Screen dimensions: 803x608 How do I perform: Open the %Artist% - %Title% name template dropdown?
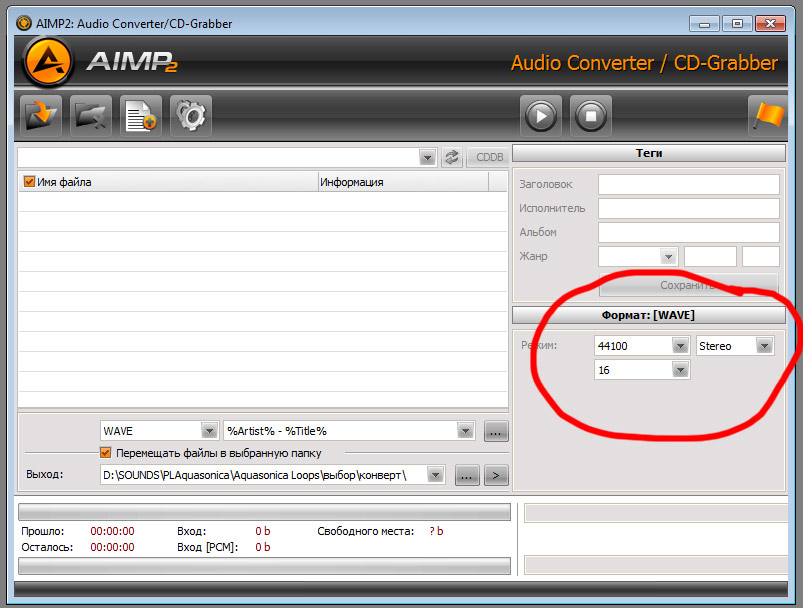coord(465,431)
